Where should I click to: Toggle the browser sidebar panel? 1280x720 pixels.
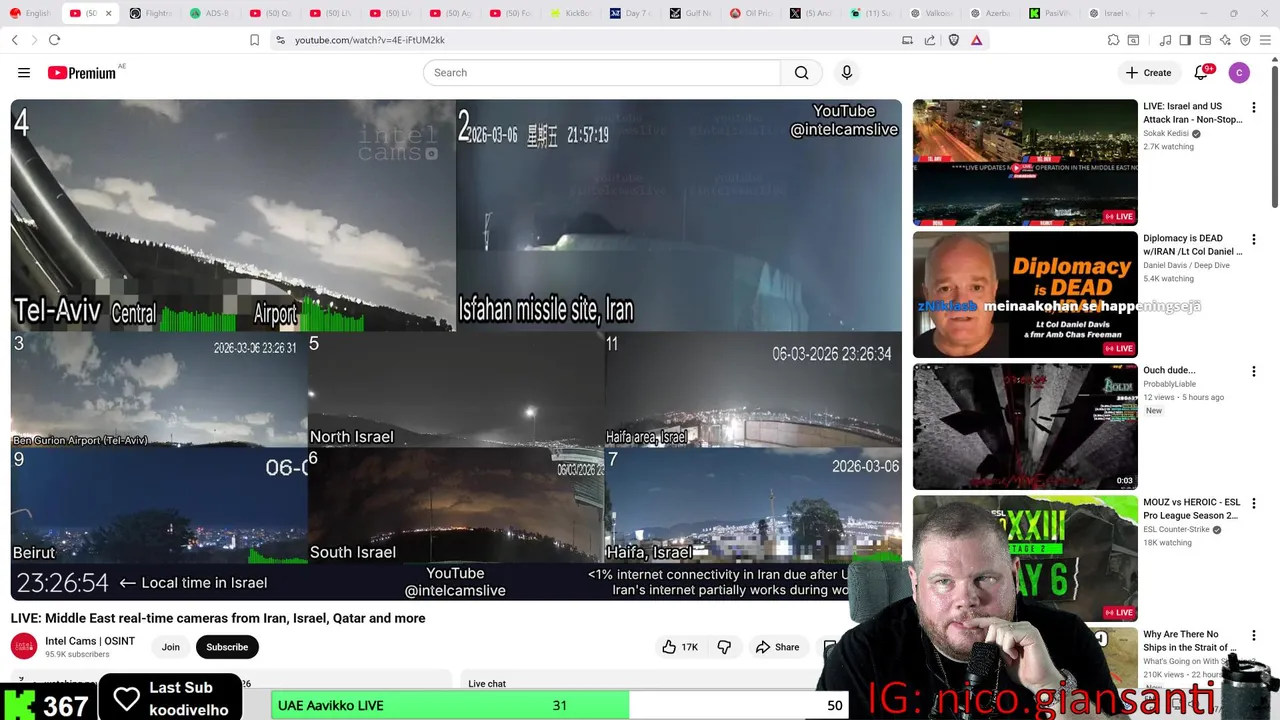pyautogui.click(x=1185, y=40)
